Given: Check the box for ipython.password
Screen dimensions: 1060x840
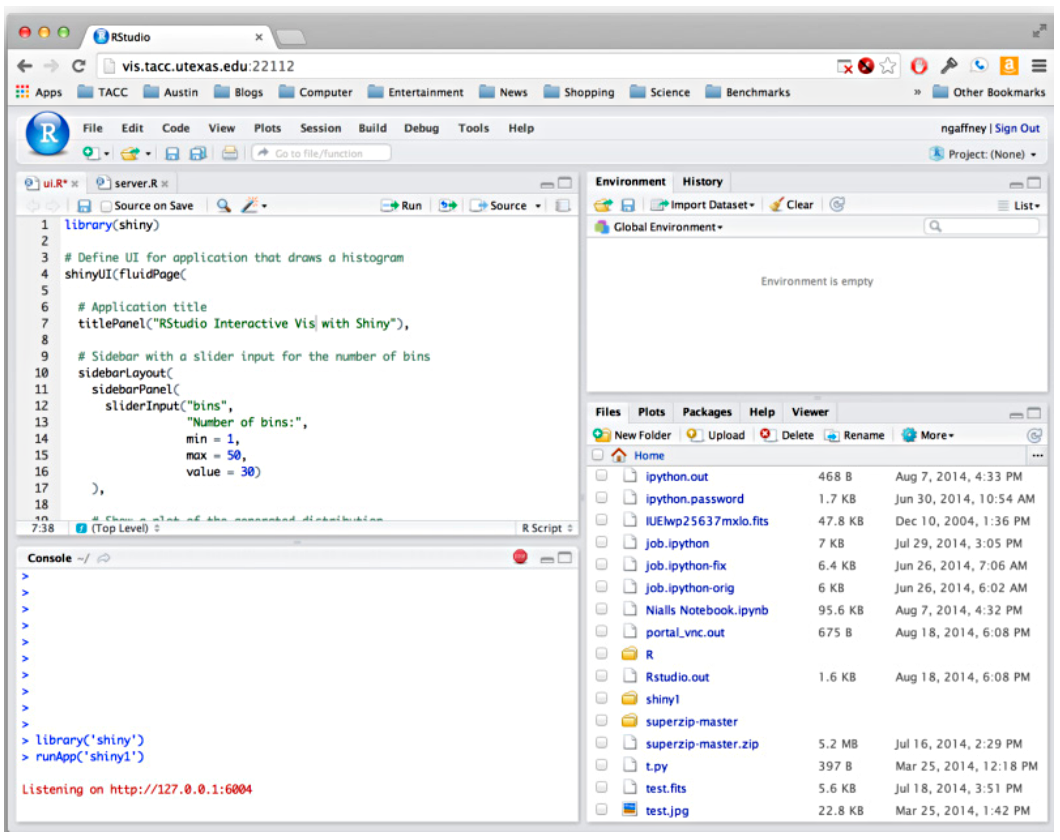Looking at the screenshot, I should 602,498.
